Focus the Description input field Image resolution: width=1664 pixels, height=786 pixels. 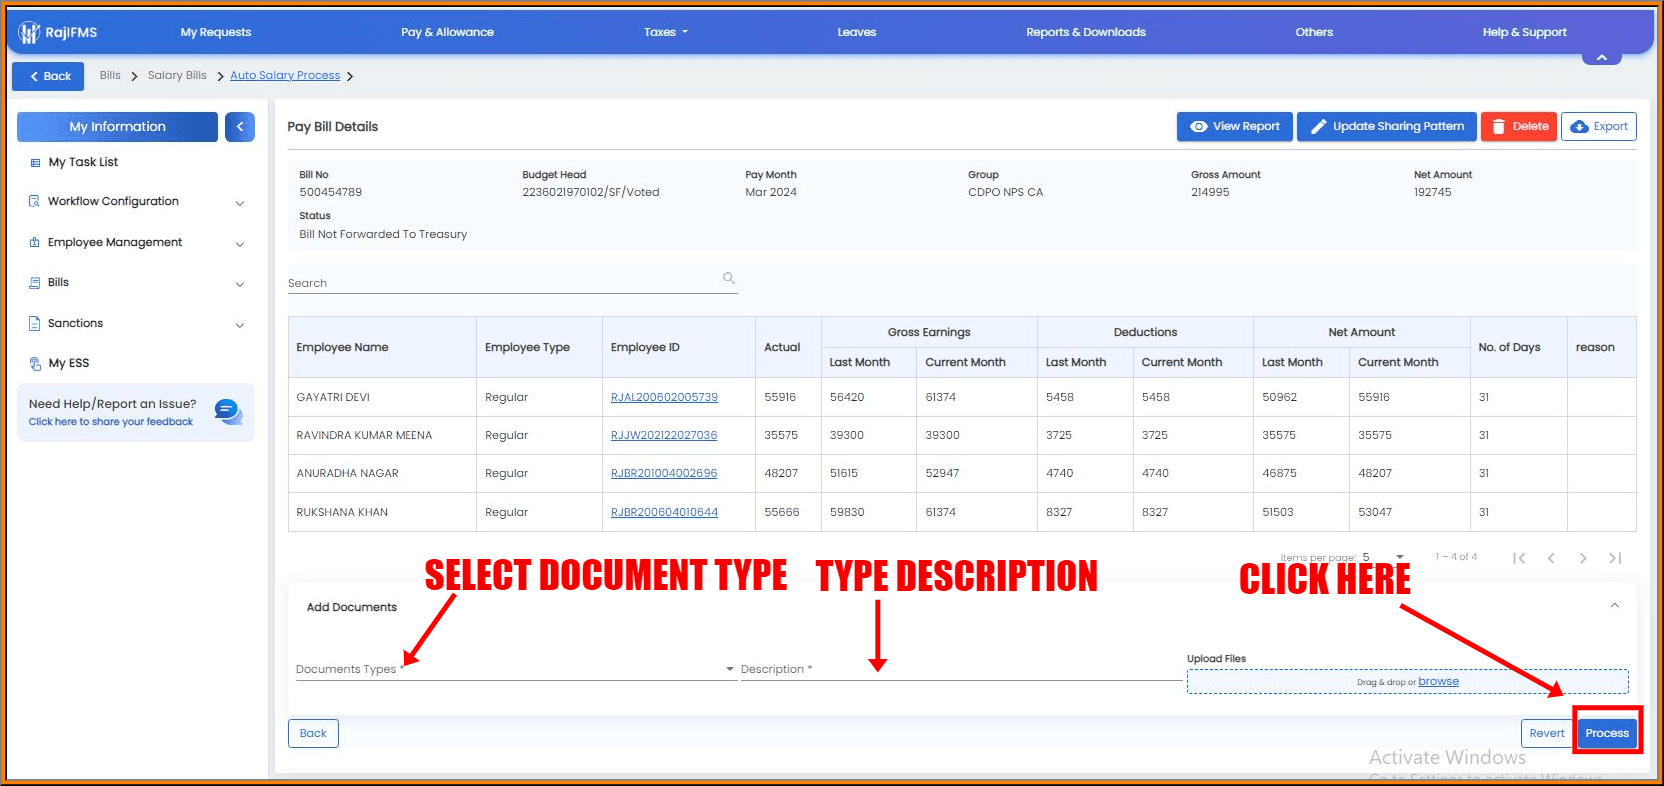click(x=960, y=669)
